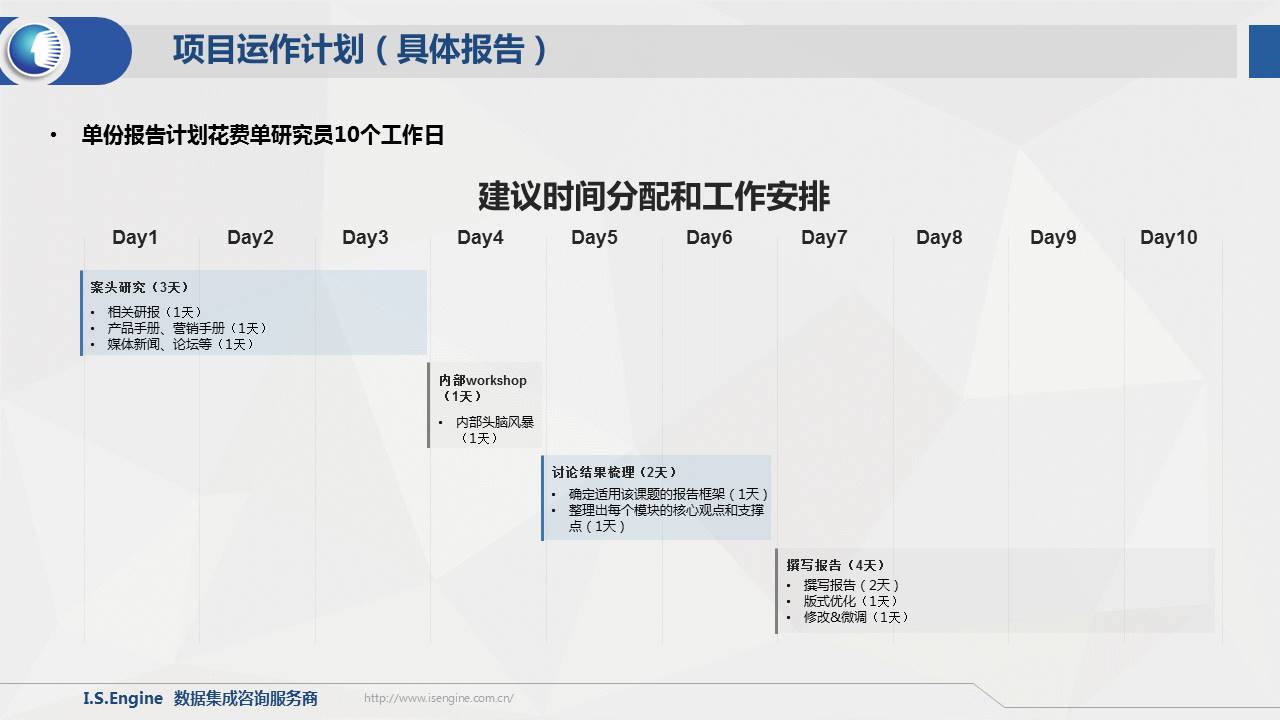The image size is (1280, 720).
Task: Click the I.S.Engine footer brand text
Action: [x=122, y=698]
